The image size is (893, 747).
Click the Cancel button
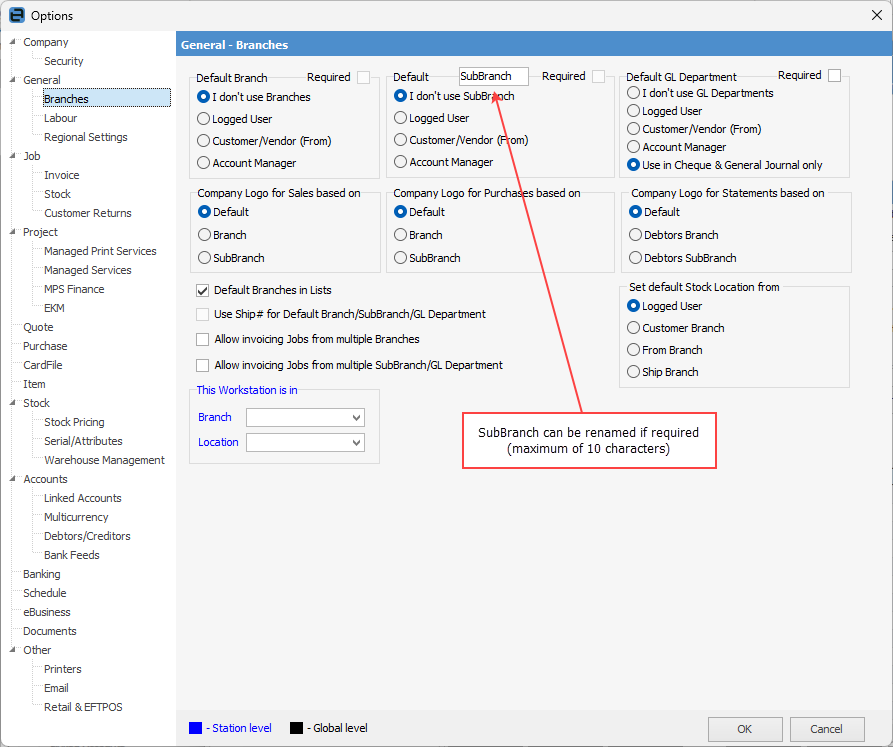pos(826,729)
